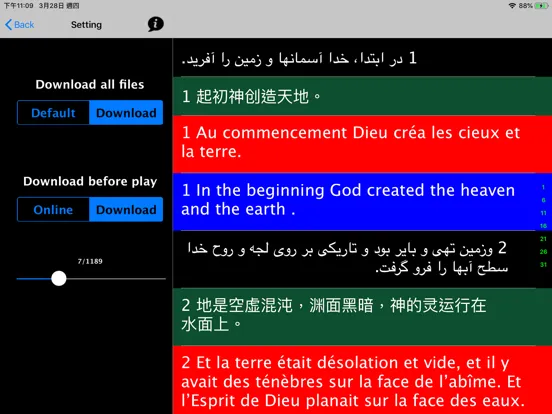Tap the Setting title in the navigation bar

click(x=86, y=25)
